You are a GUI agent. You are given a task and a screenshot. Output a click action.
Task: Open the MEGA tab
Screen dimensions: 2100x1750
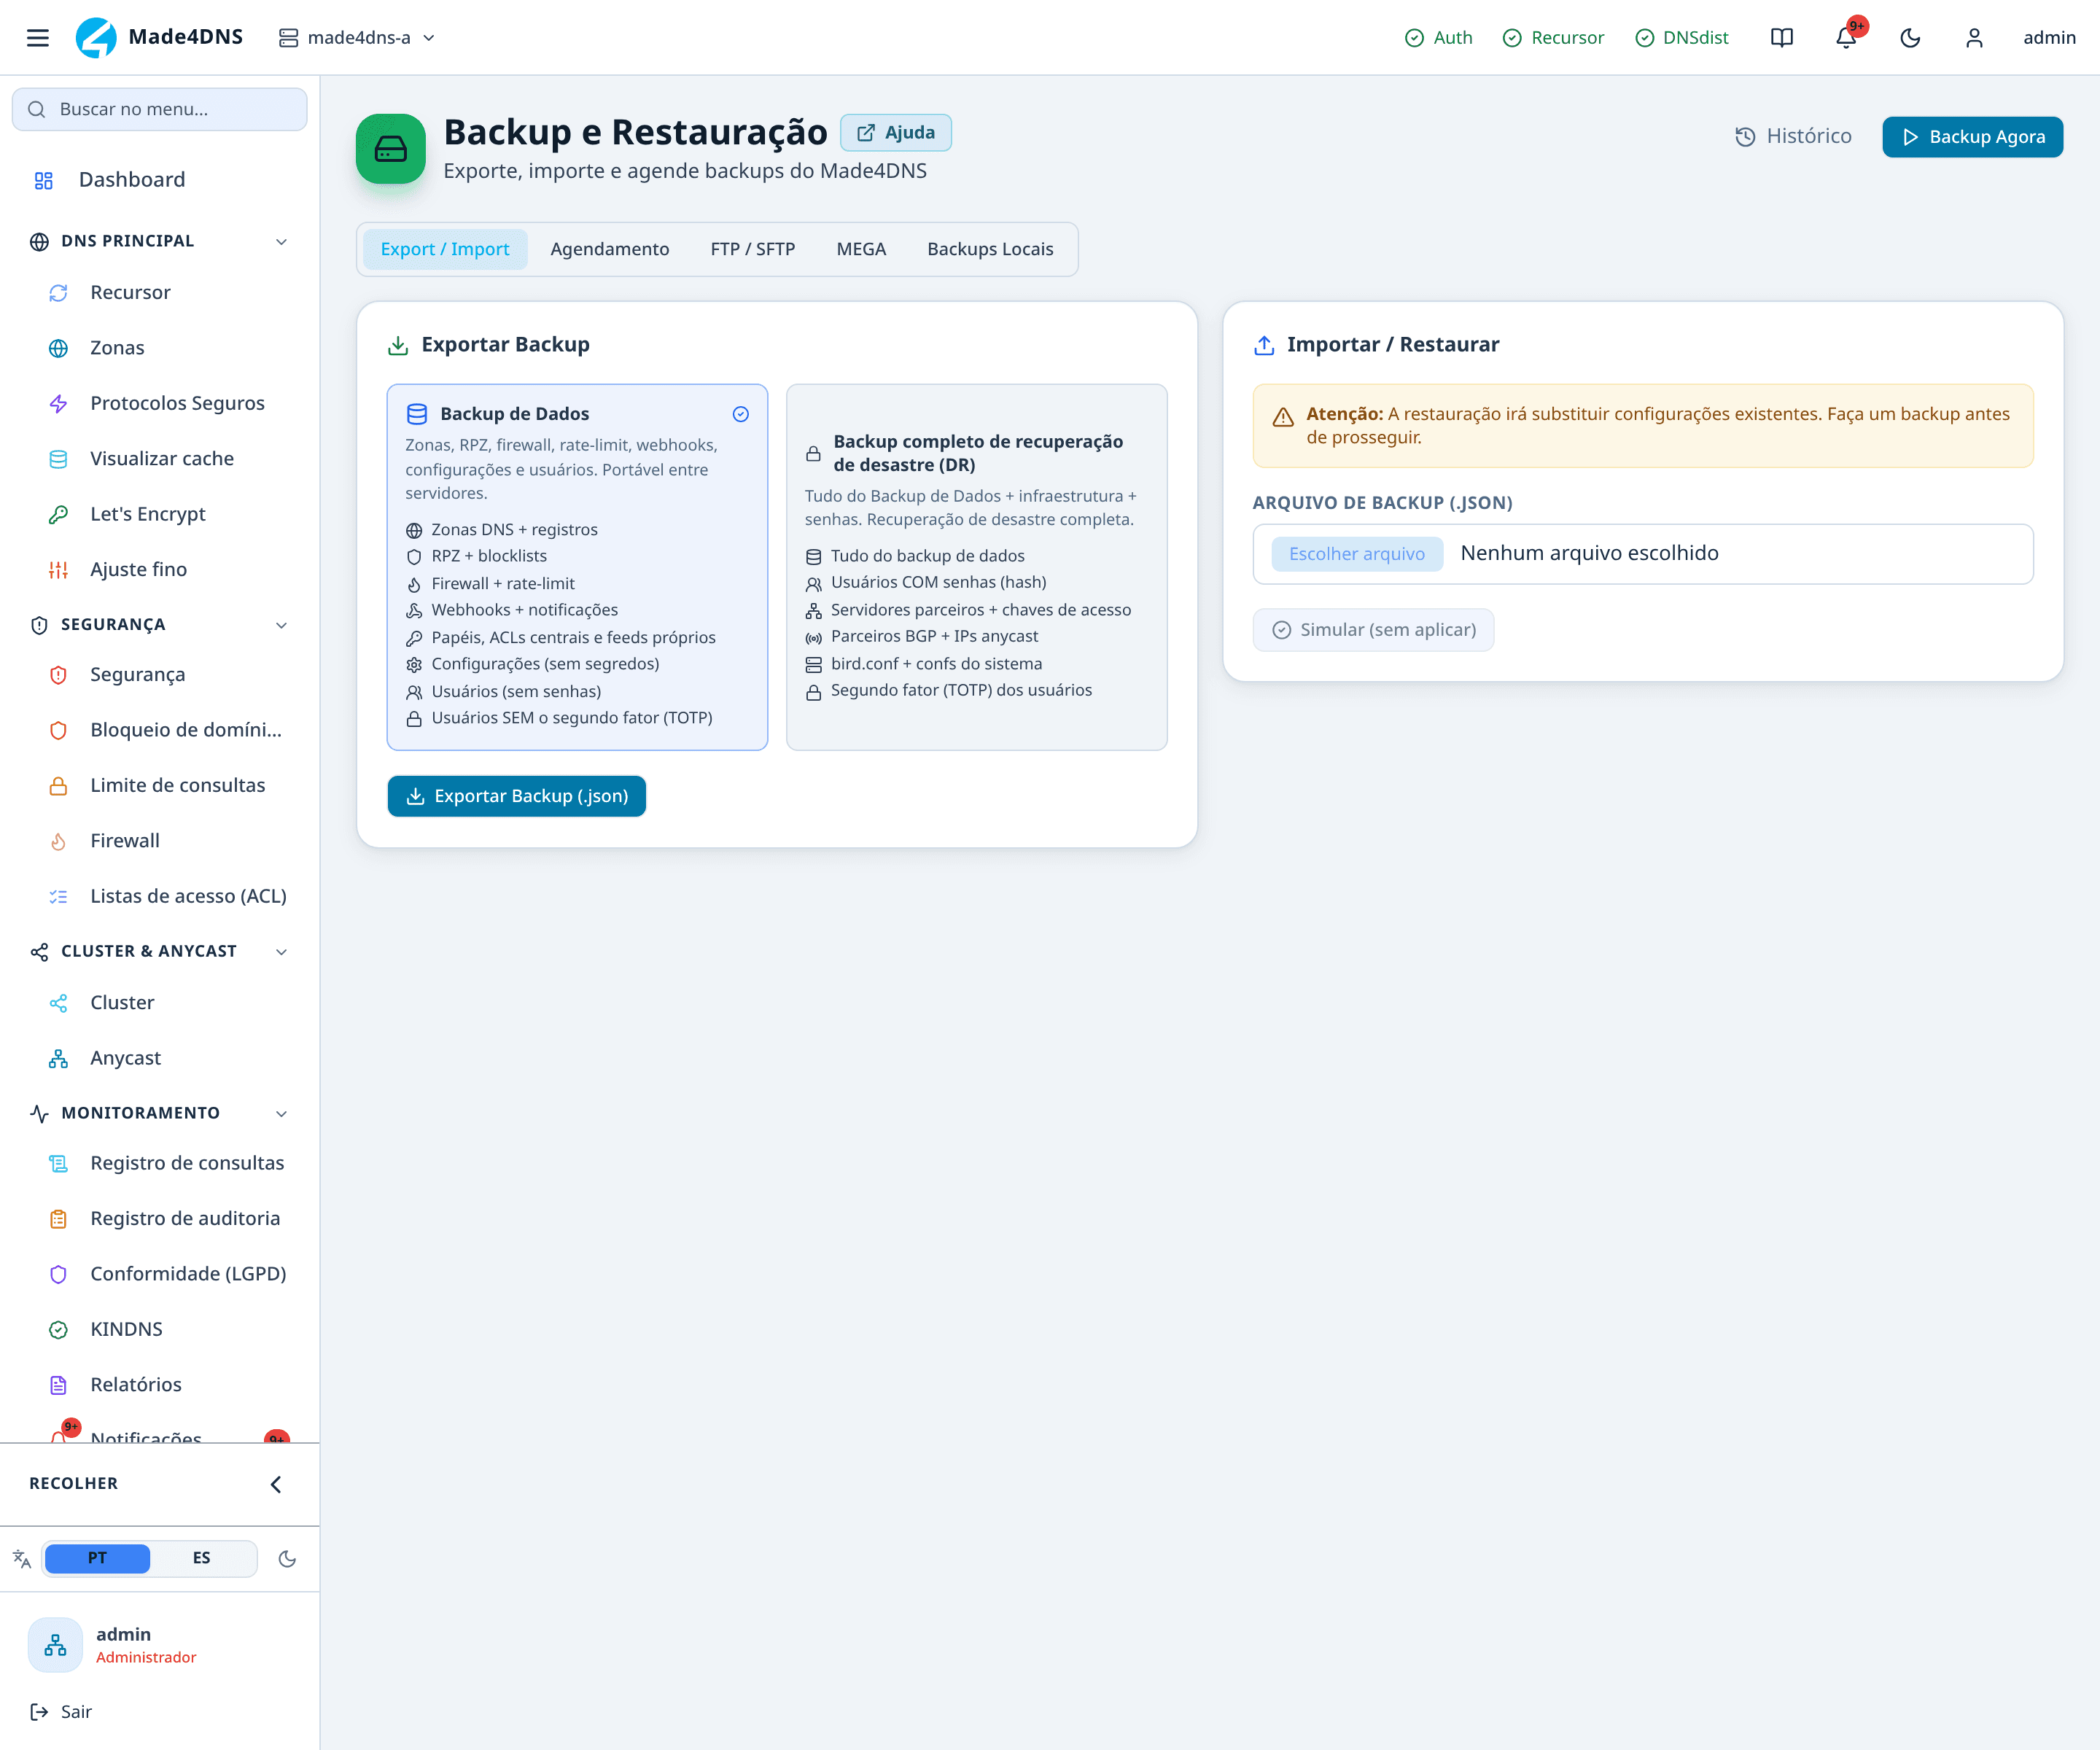pyautogui.click(x=861, y=249)
